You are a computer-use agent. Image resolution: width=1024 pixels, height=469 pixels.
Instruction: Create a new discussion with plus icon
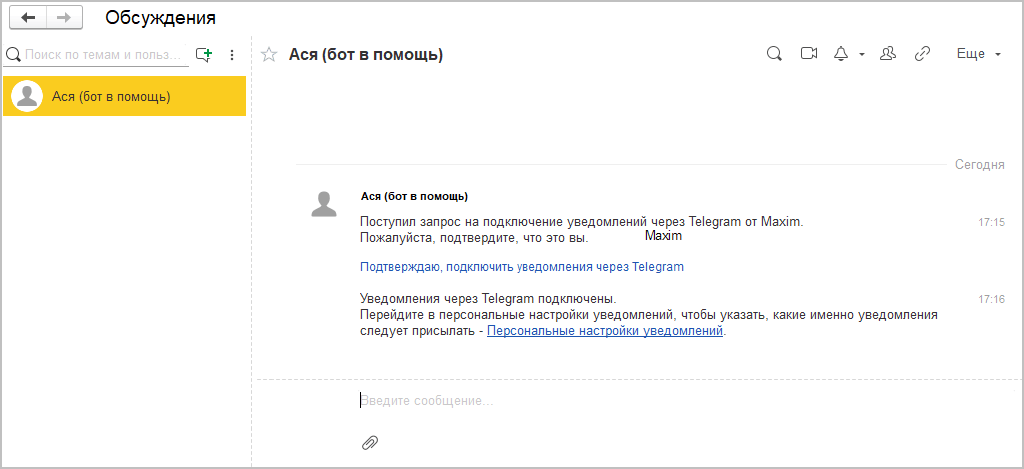click(x=204, y=55)
